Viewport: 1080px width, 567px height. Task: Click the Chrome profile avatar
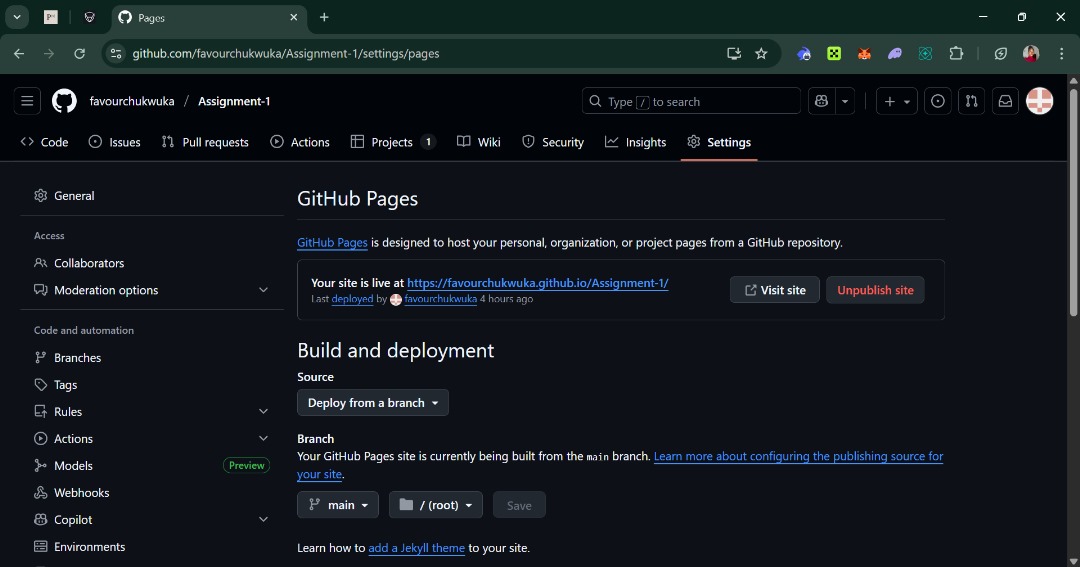point(1030,54)
